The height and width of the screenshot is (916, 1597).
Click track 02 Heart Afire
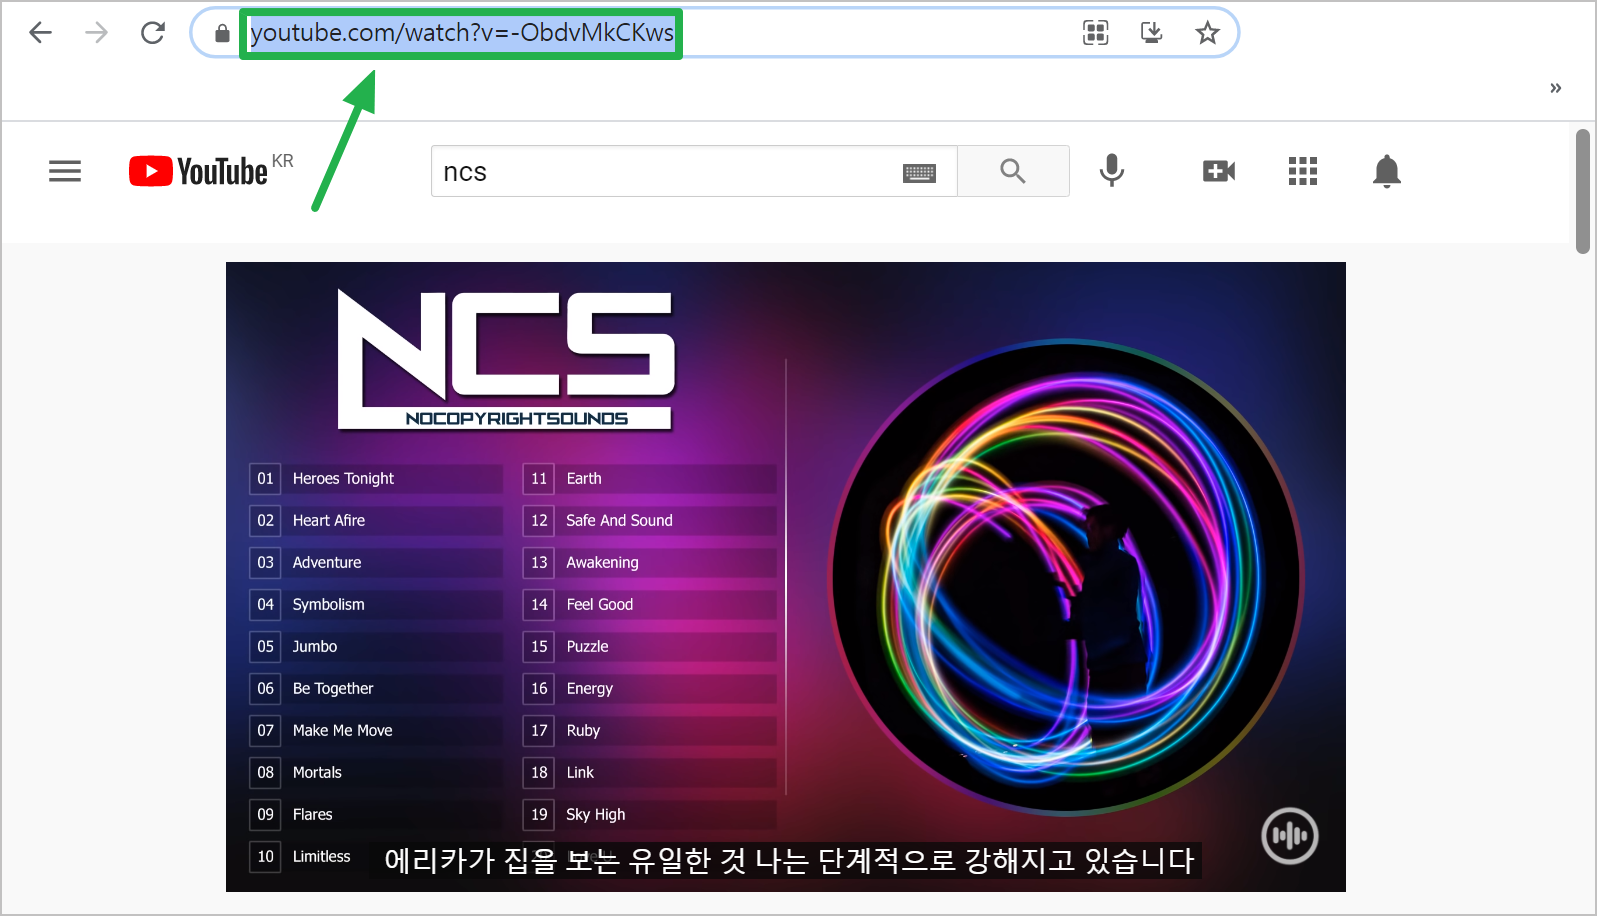[376, 520]
